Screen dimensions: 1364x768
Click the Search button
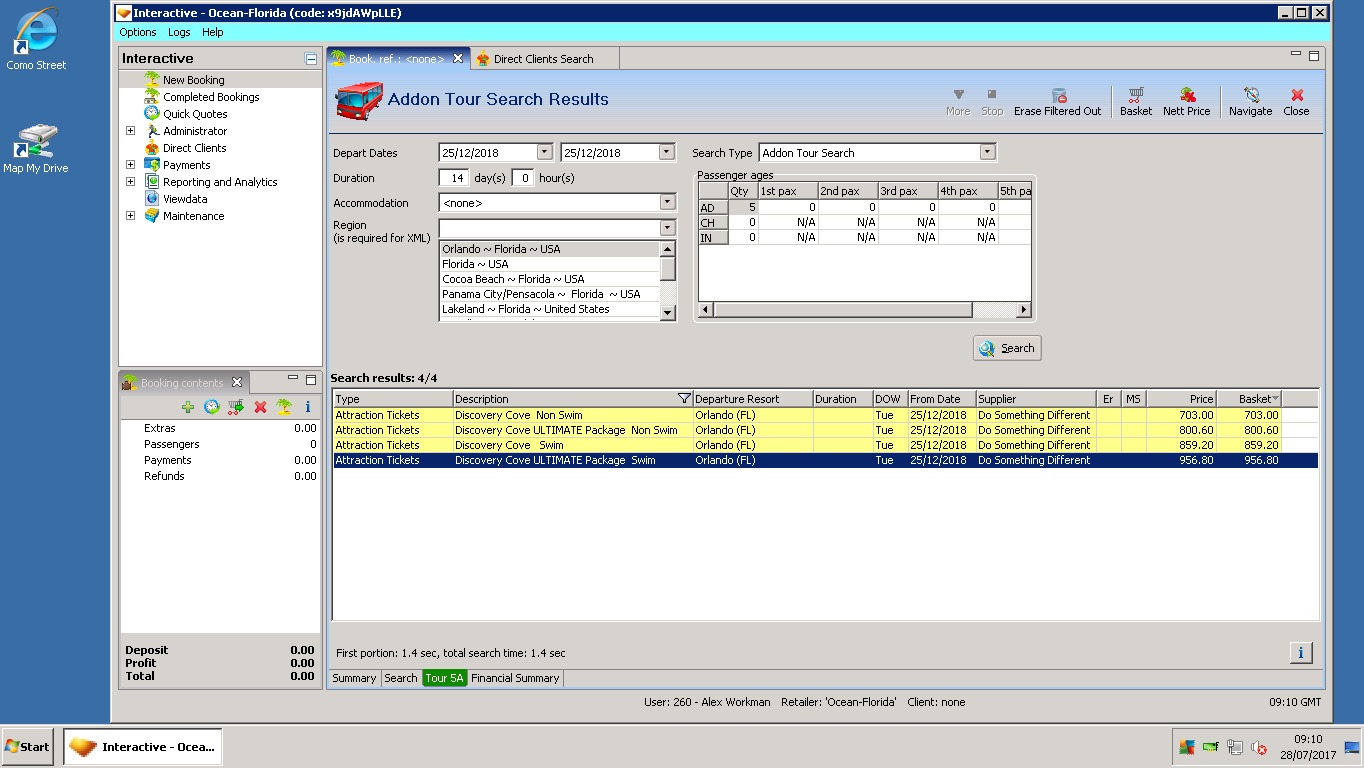point(1007,348)
